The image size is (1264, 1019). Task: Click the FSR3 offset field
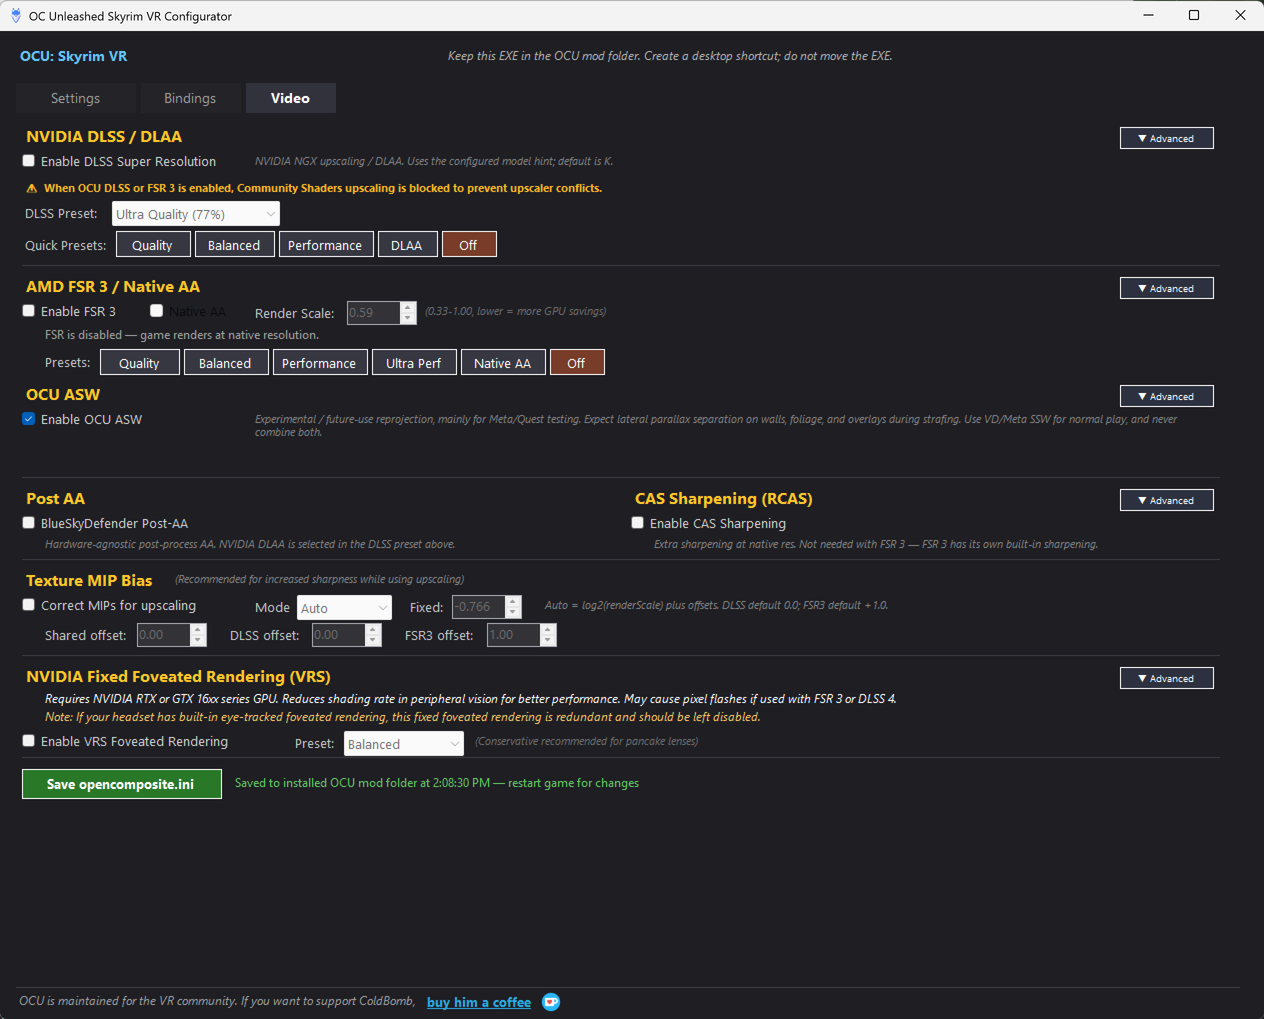513,635
